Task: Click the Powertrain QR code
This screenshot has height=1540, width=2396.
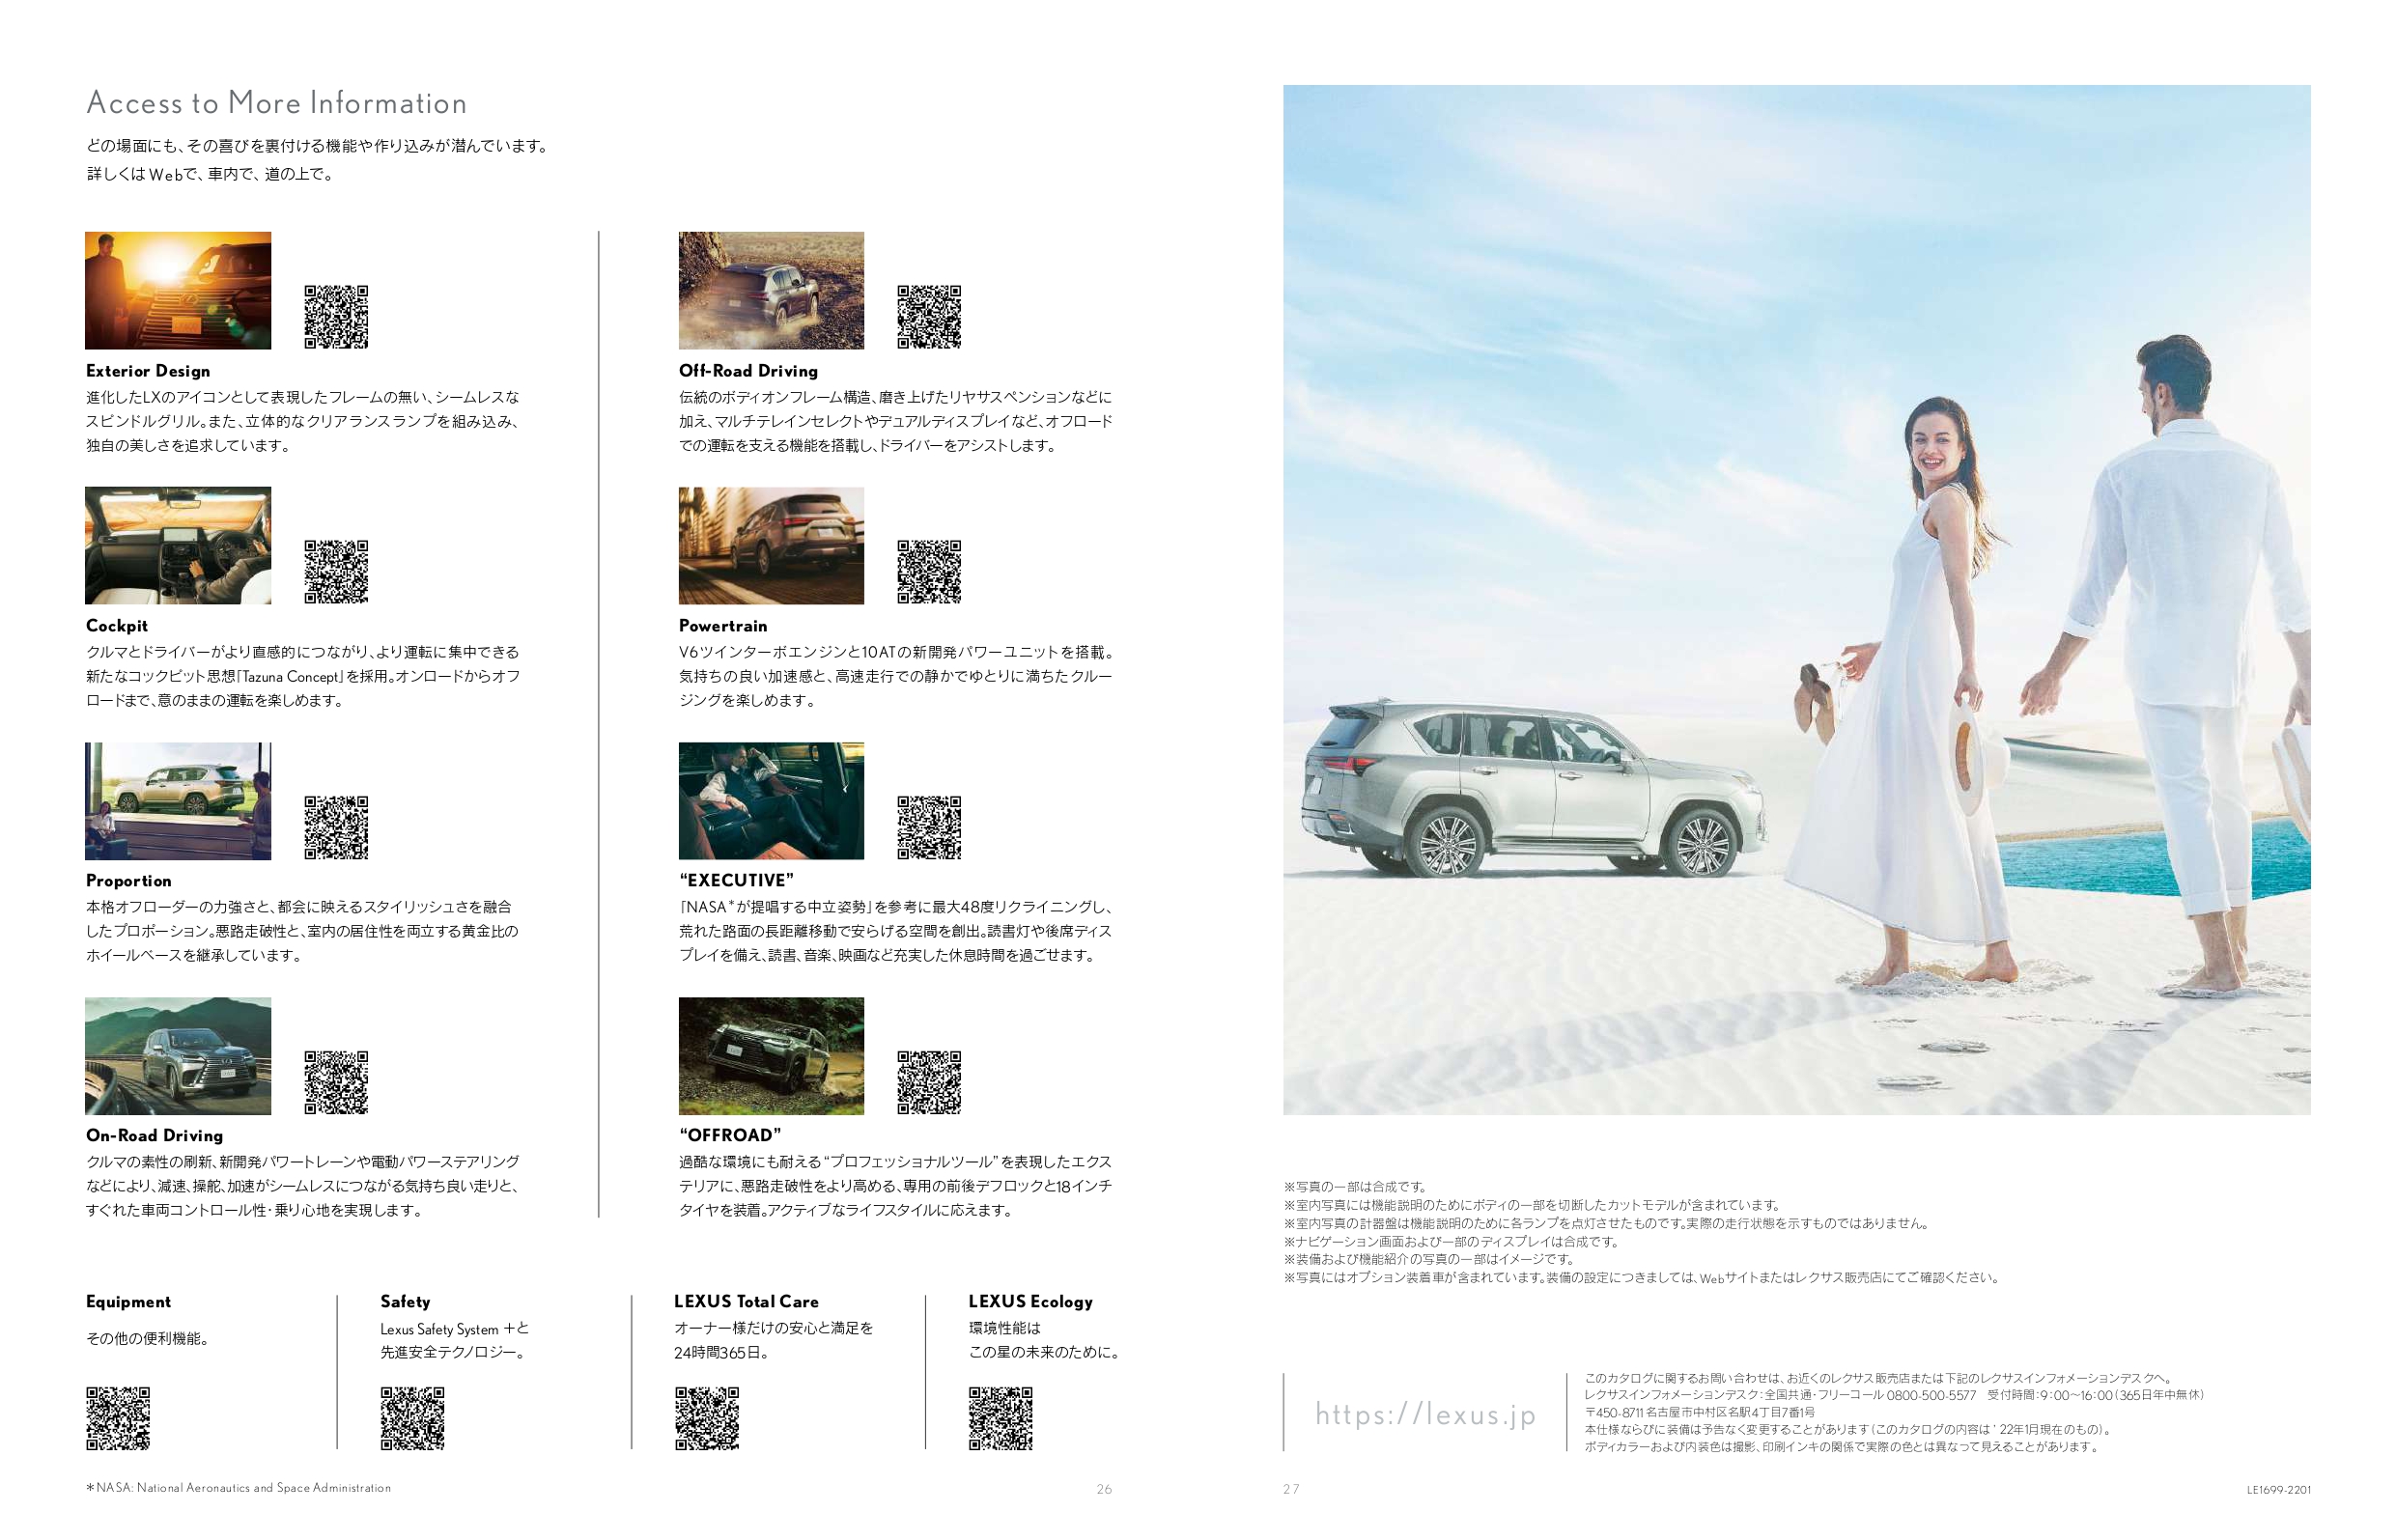Action: pyautogui.click(x=929, y=572)
